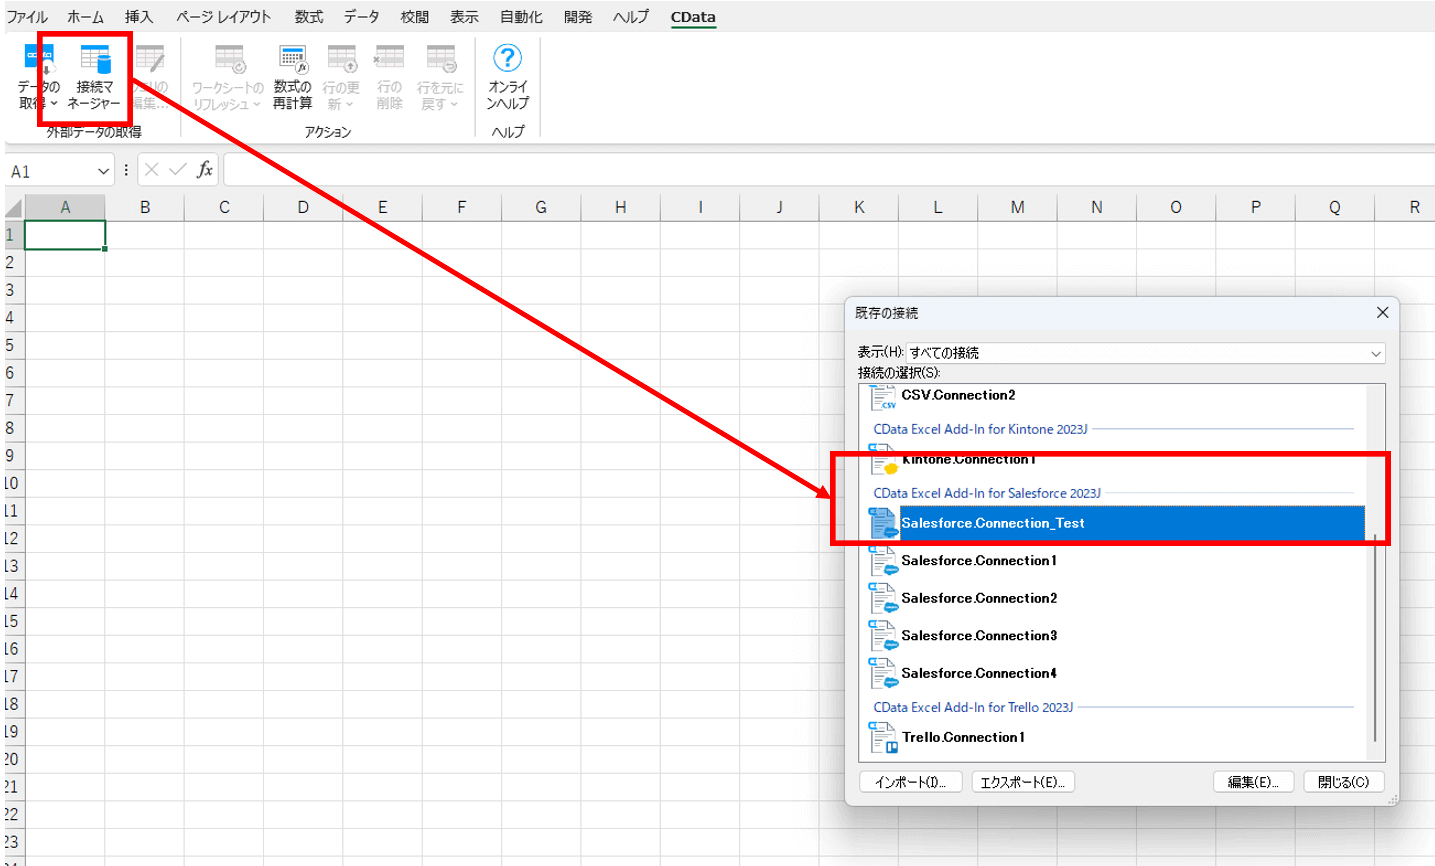1435x866 pixels.
Task: Close the 既存の接続 dialog with X
Action: tap(1382, 313)
